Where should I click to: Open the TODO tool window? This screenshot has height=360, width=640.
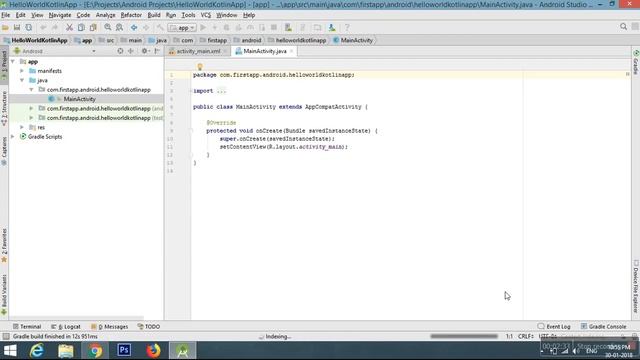[x=149, y=327]
